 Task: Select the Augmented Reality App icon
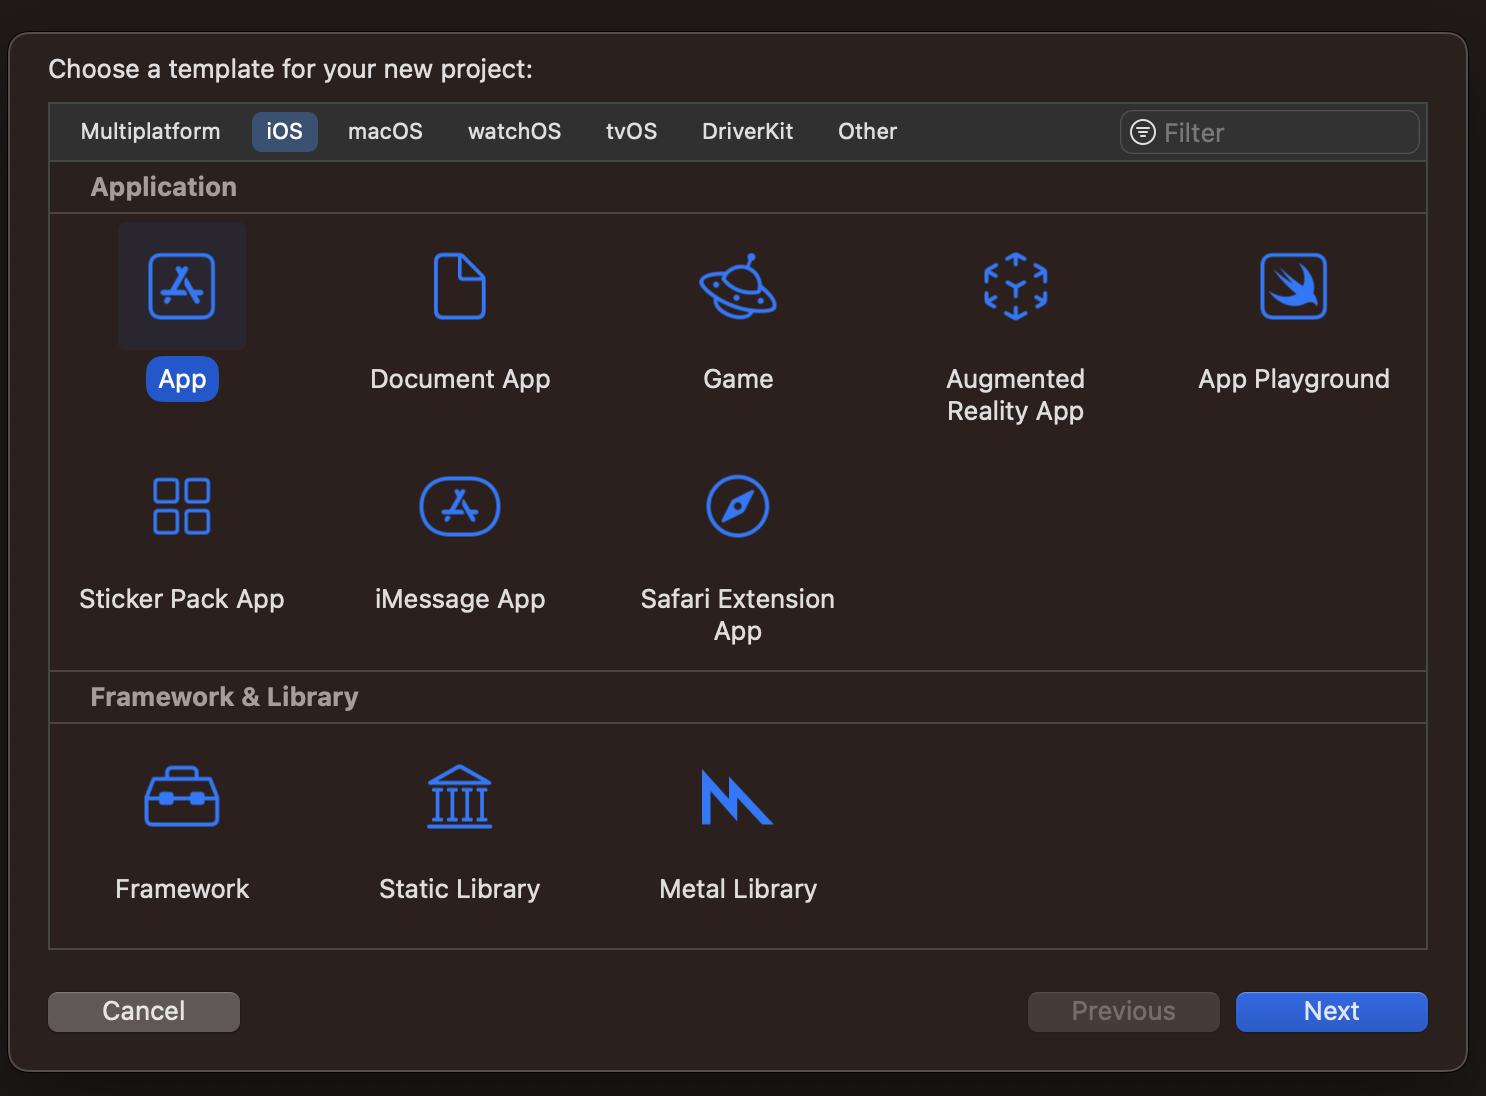1016,286
